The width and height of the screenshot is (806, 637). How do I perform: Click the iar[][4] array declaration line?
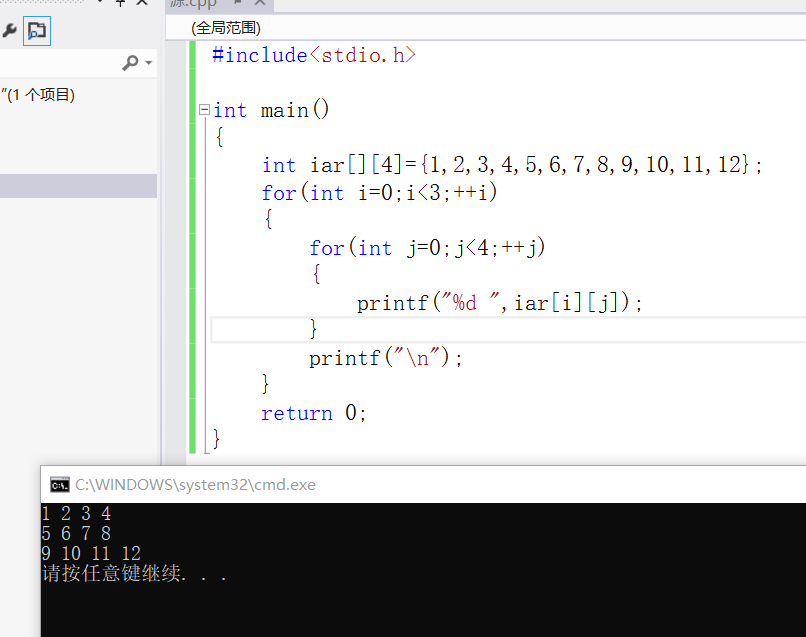point(512,165)
